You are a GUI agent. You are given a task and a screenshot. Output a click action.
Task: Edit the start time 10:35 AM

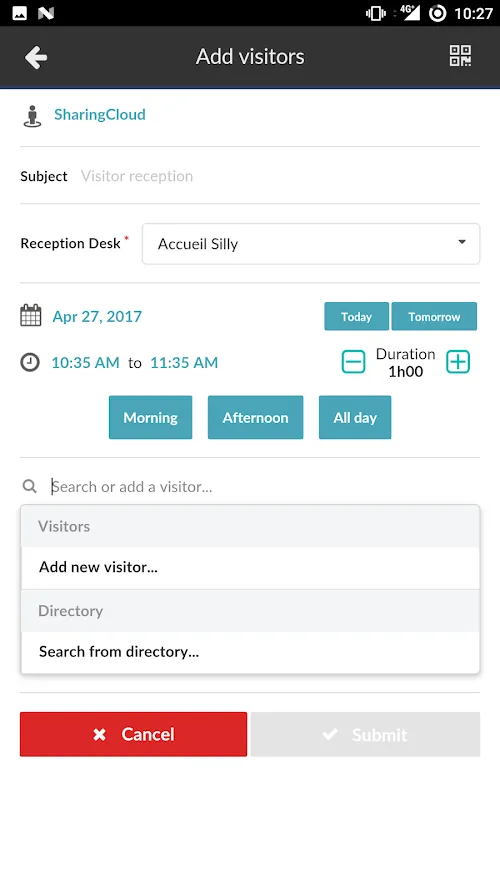(x=86, y=363)
